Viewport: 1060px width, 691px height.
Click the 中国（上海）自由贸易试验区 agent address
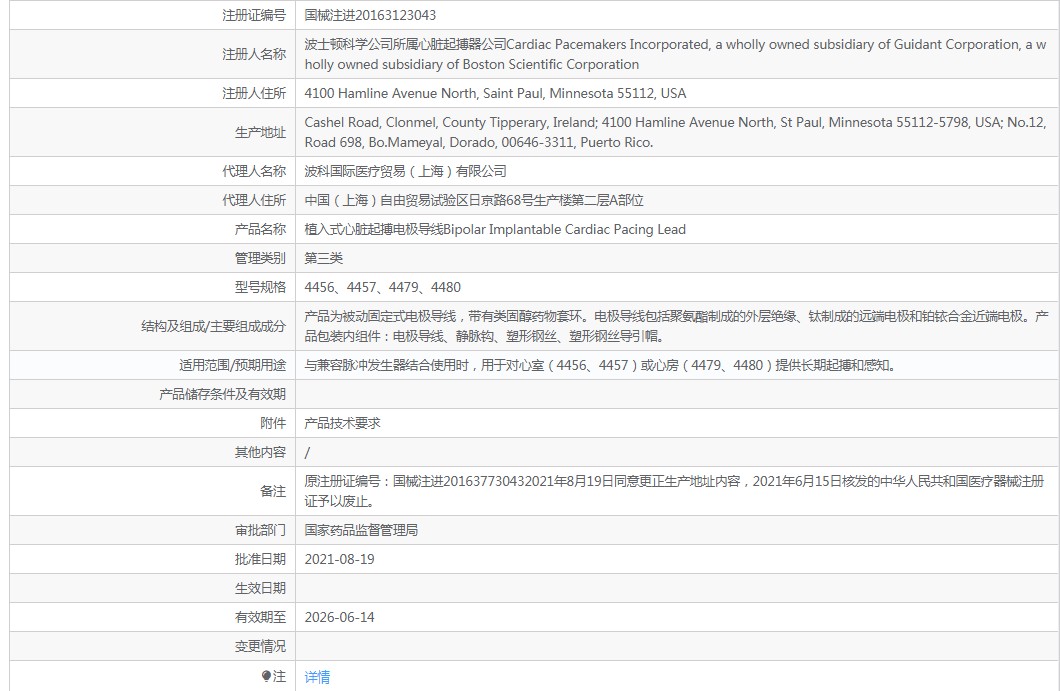pyautogui.click(x=474, y=200)
